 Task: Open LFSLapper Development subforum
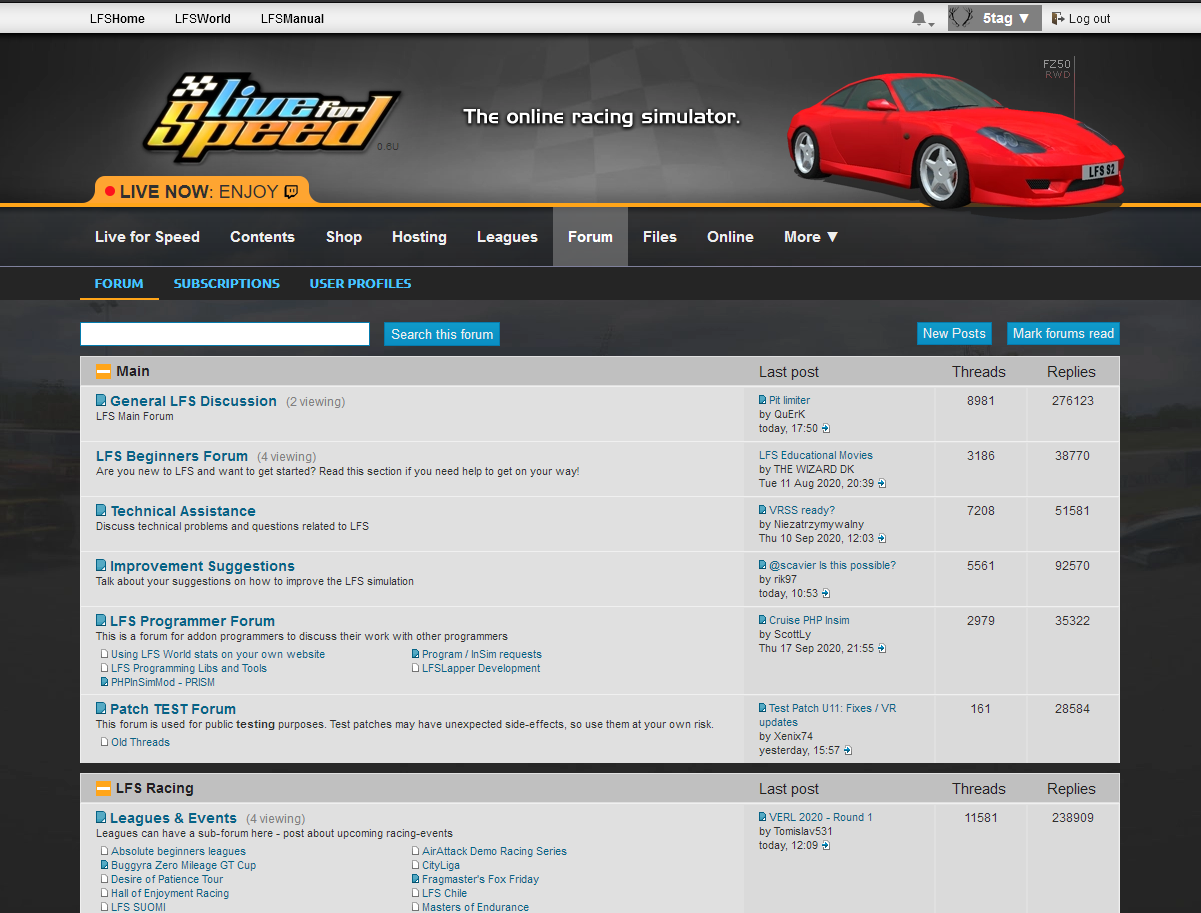tap(481, 668)
